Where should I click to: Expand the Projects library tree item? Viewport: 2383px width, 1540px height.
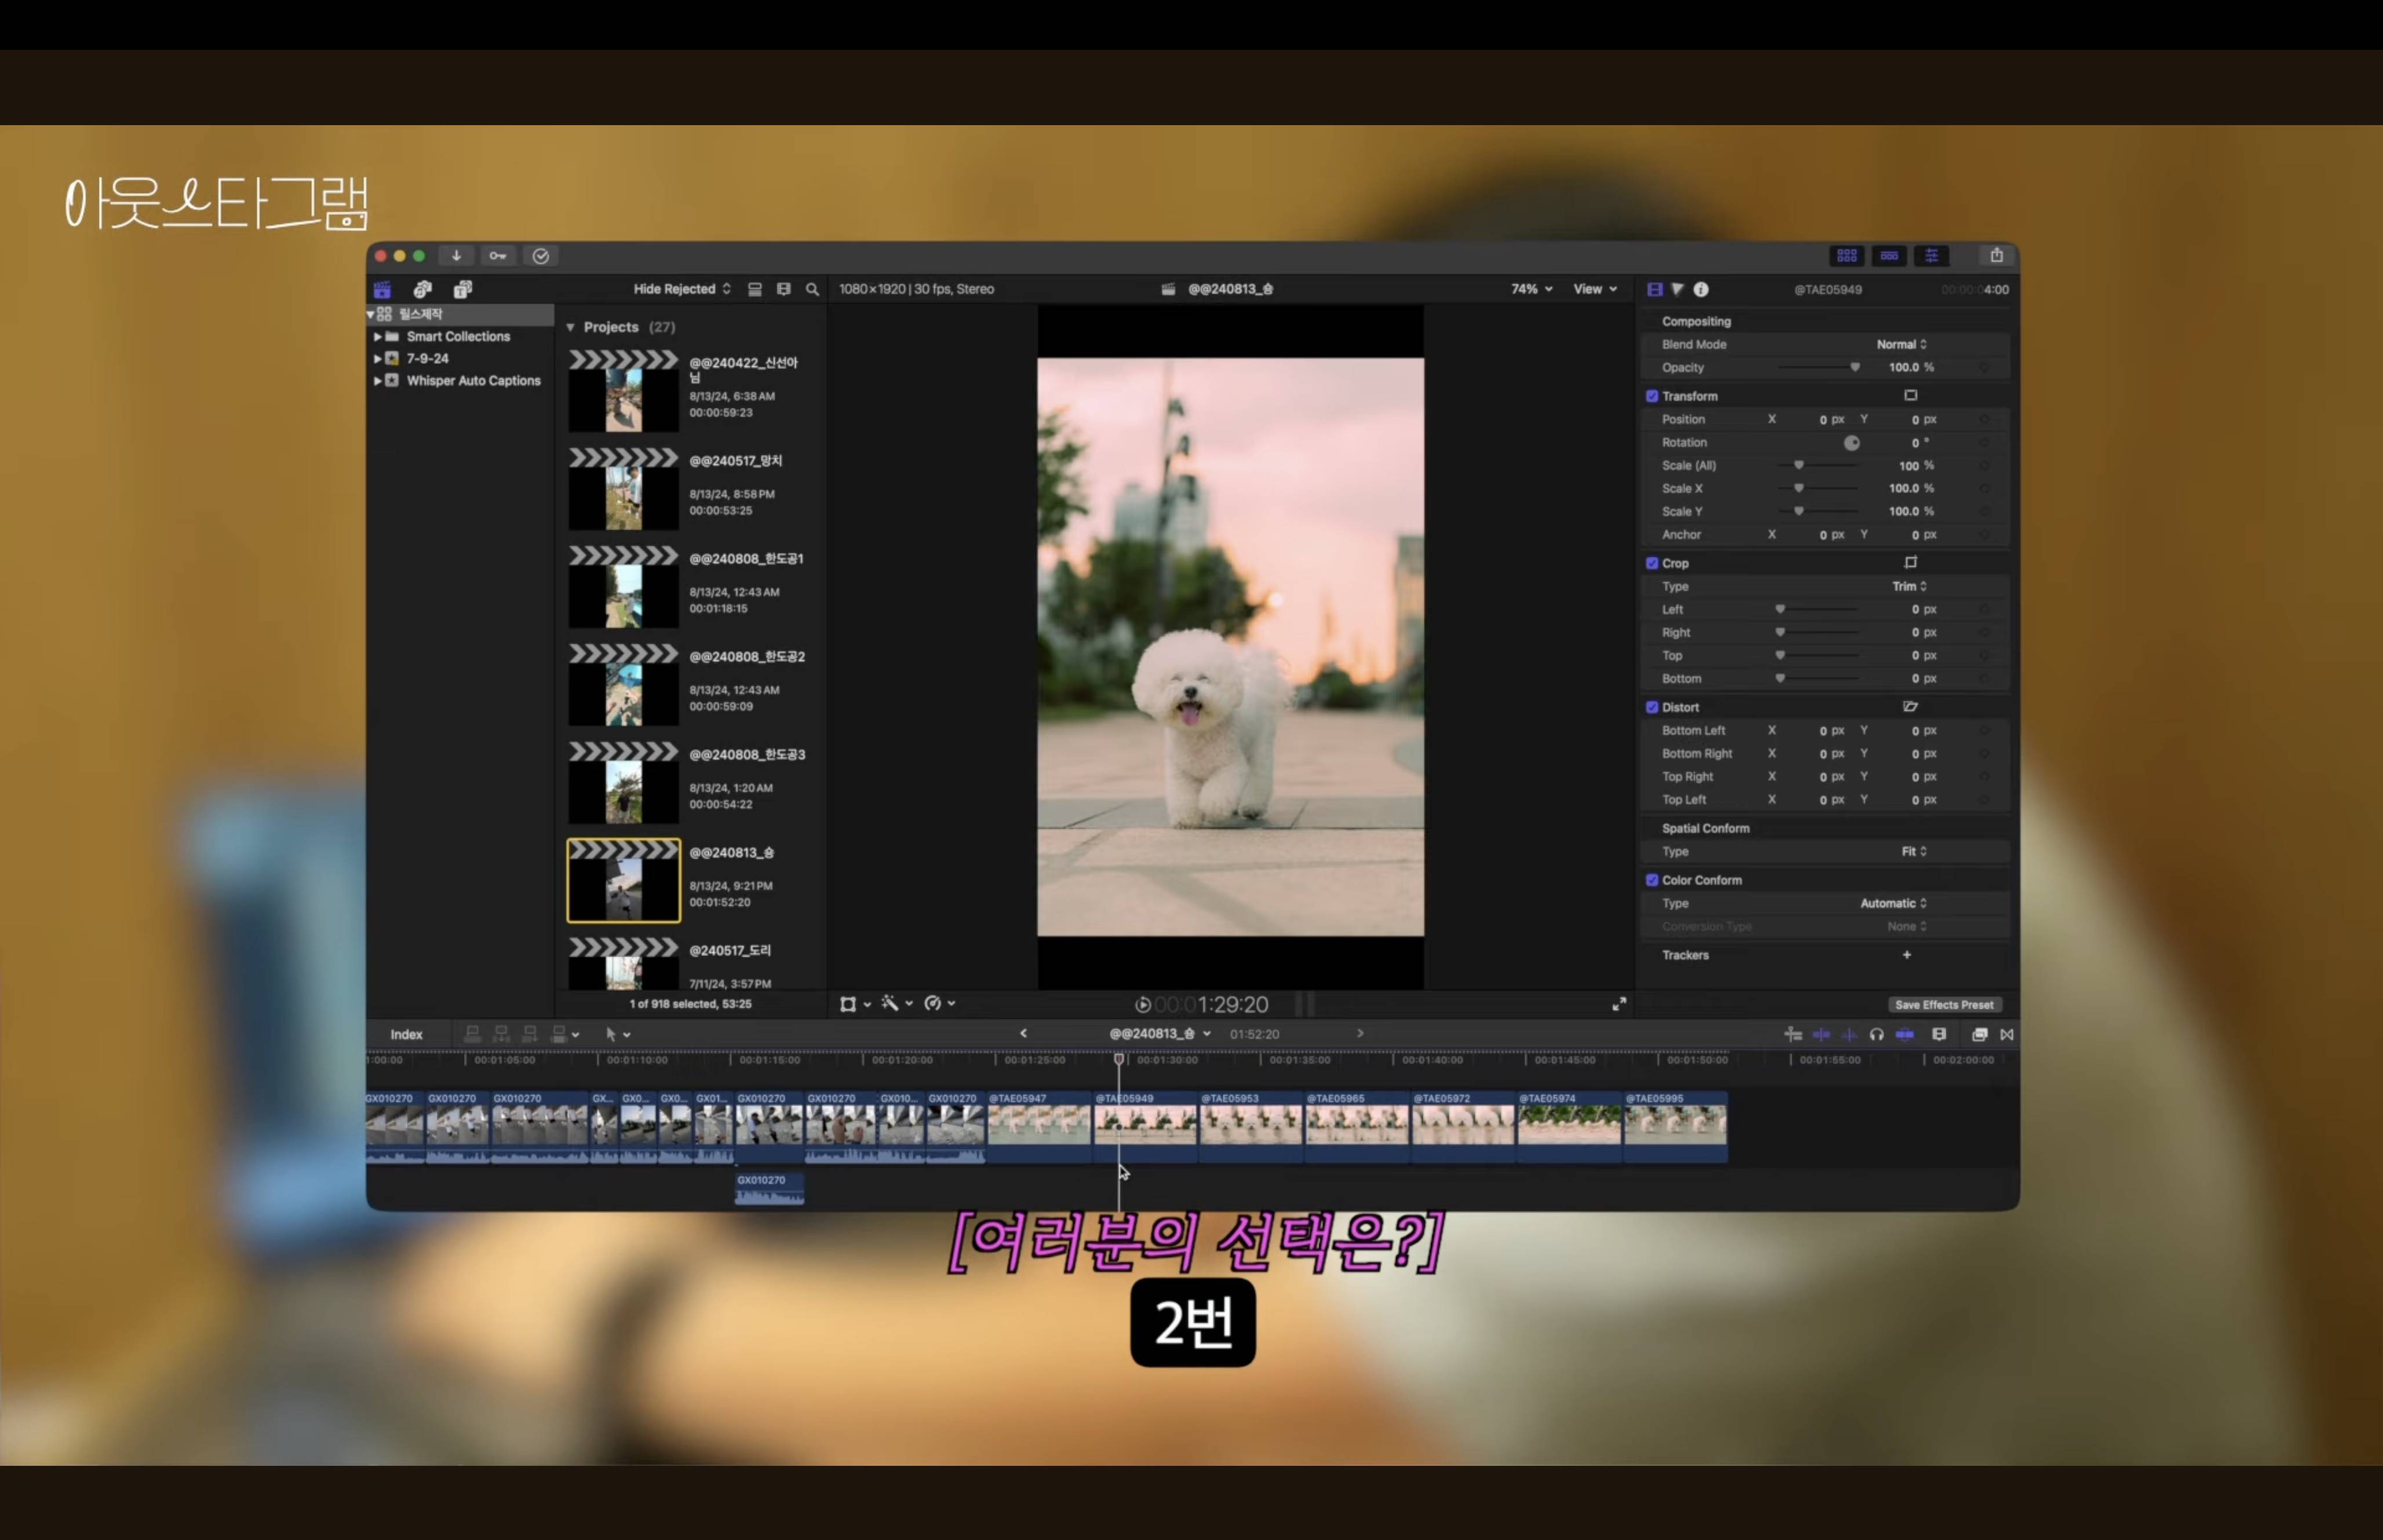point(573,326)
